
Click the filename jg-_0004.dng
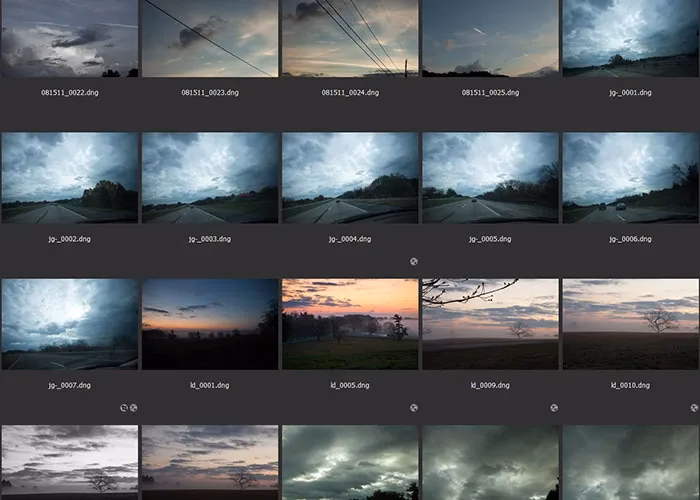pyautogui.click(x=350, y=239)
